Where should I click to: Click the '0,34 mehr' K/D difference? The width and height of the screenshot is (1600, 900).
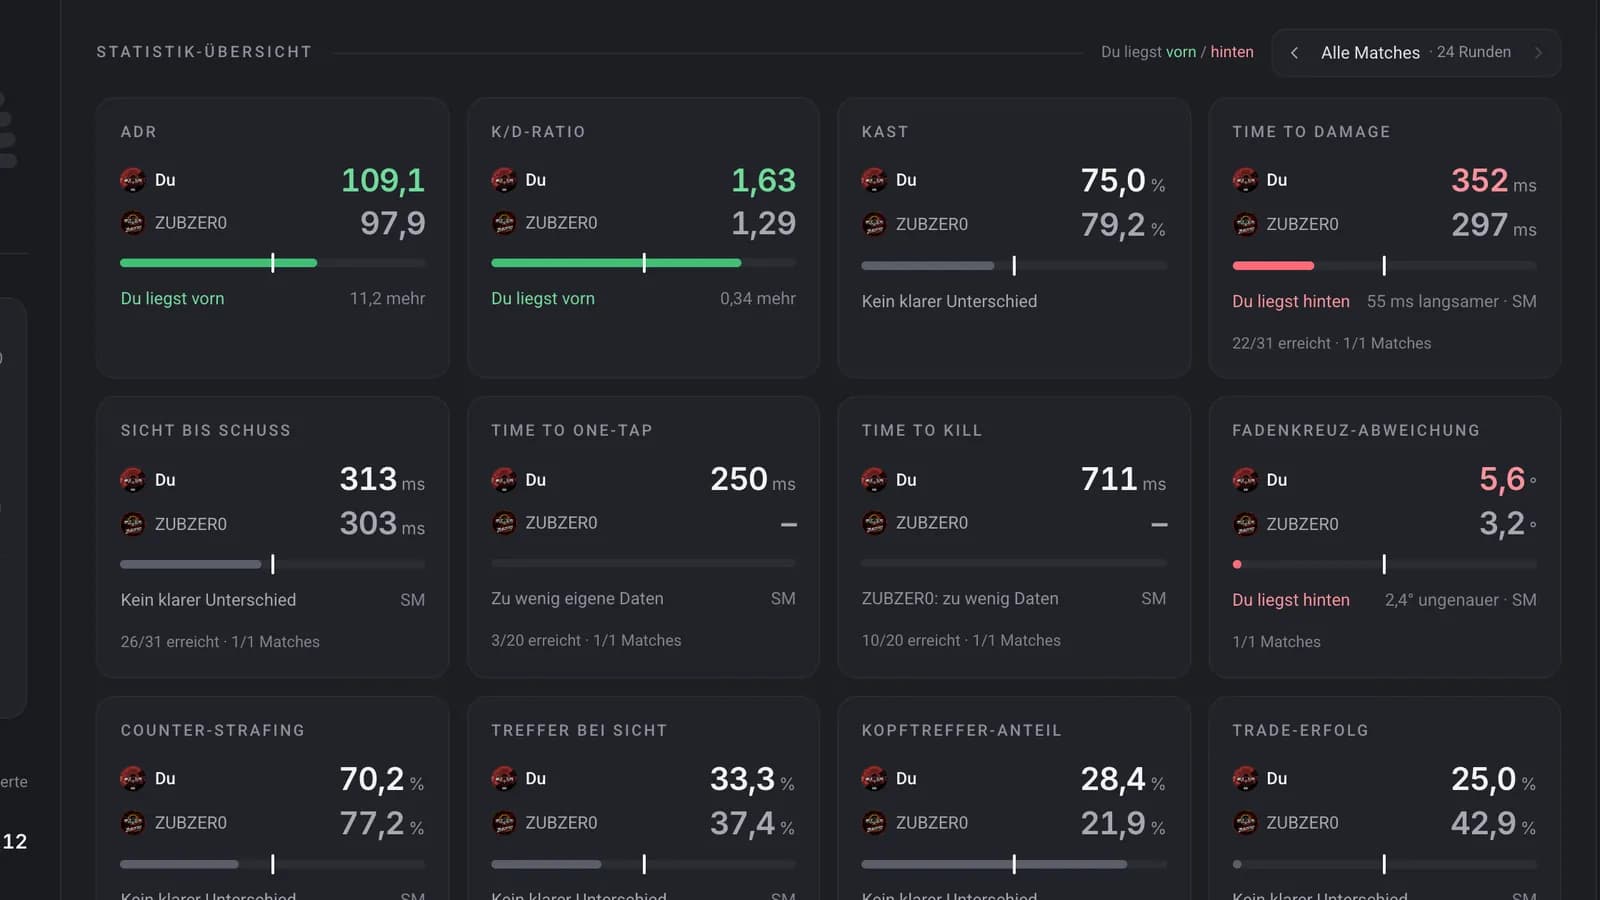click(x=758, y=298)
